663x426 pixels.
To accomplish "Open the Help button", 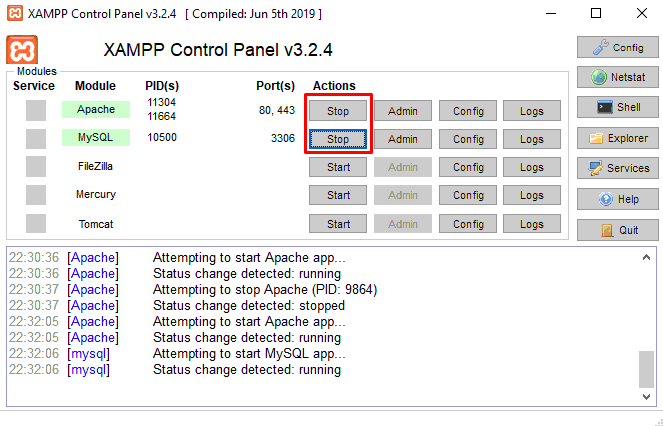I will 618,199.
